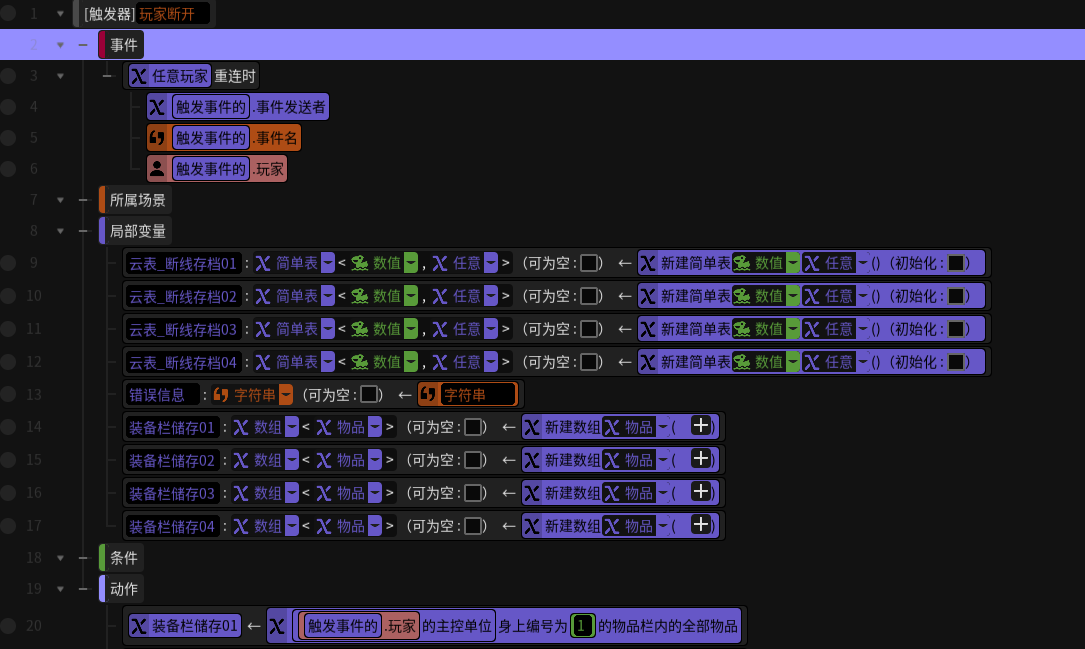Click the quote icon in the 字符串 default value field

click(428, 394)
